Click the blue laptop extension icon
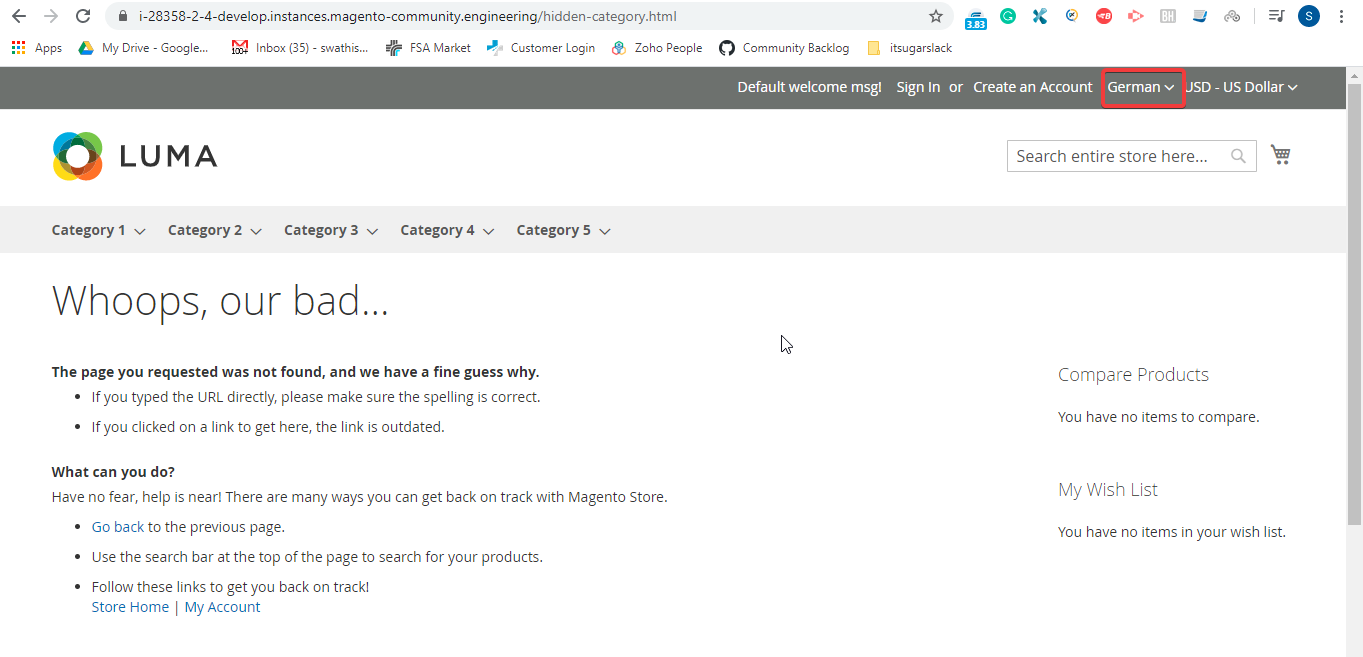 tap(1200, 16)
